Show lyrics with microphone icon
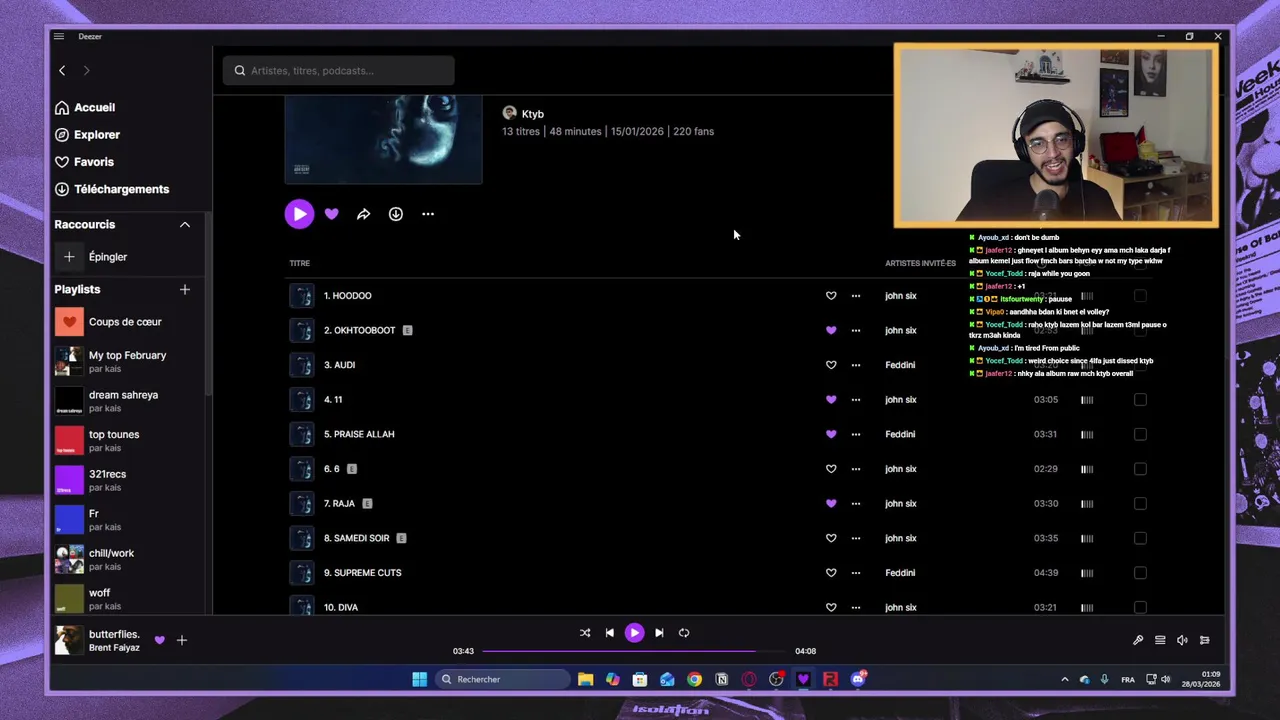1280x720 pixels. [1138, 641]
